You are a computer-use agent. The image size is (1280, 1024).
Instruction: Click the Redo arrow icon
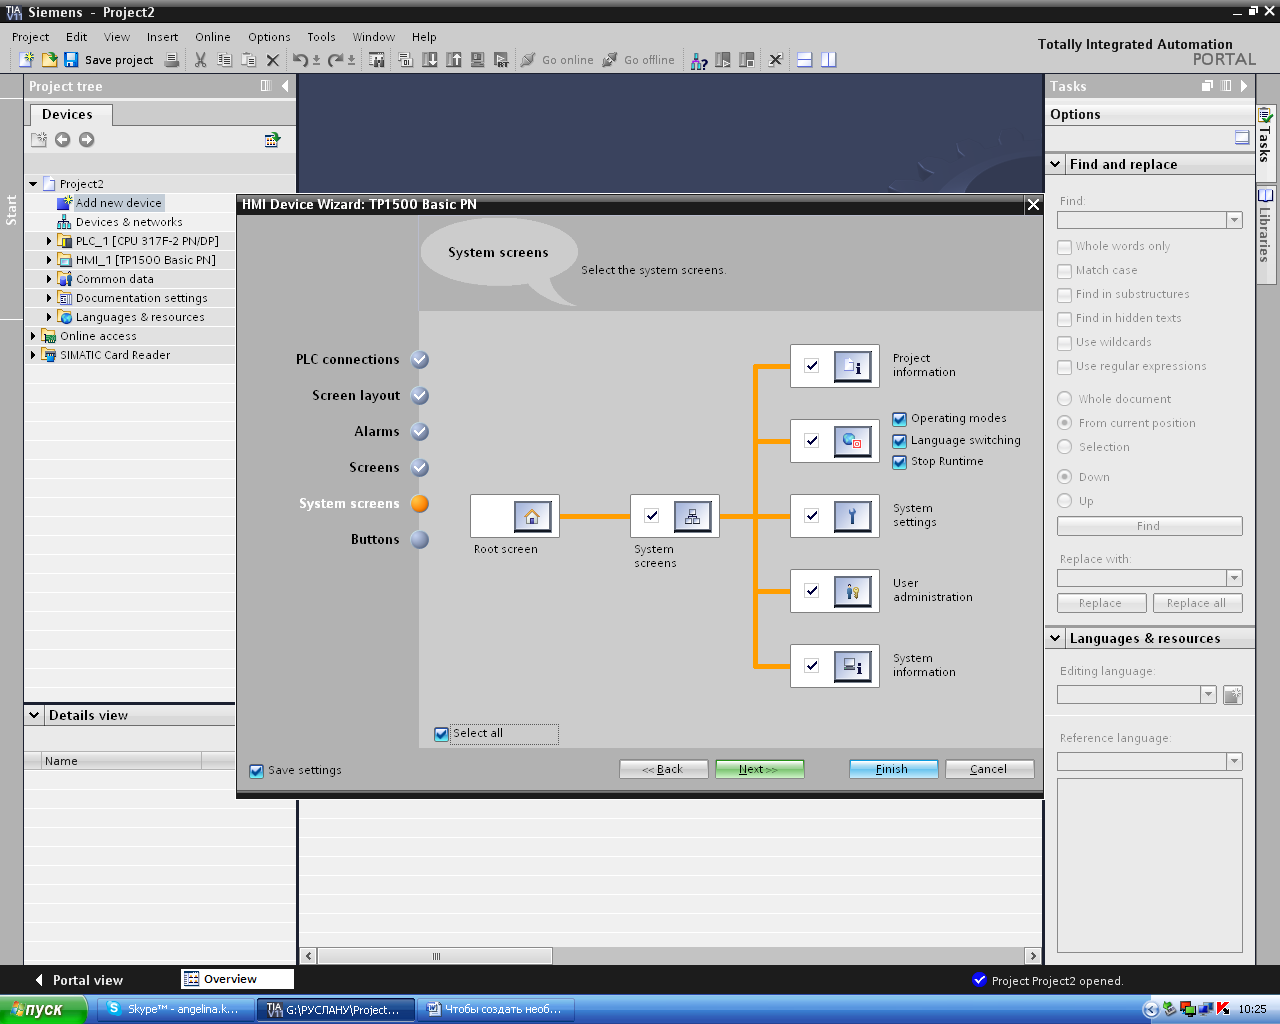[x=336, y=60]
